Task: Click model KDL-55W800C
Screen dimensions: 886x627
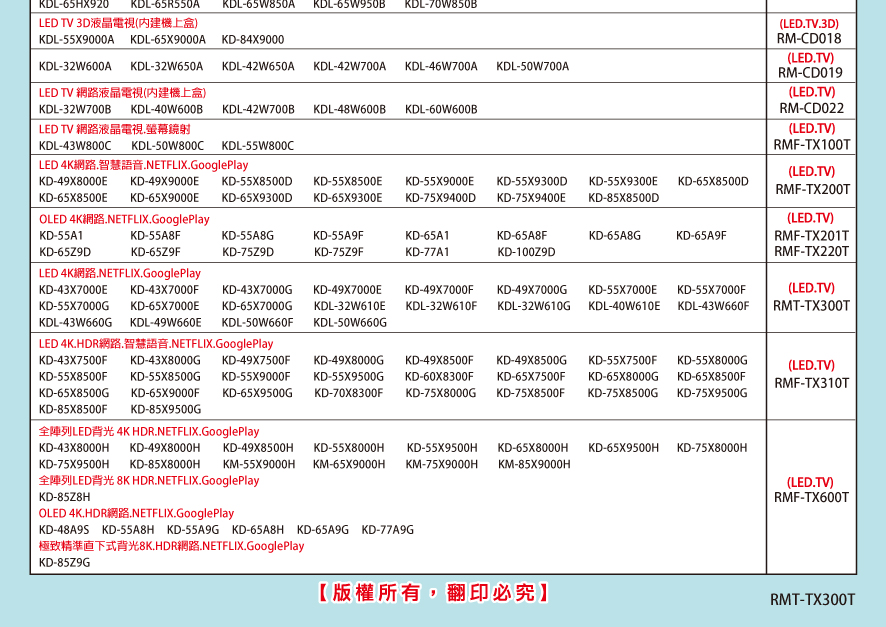Action: [258, 146]
